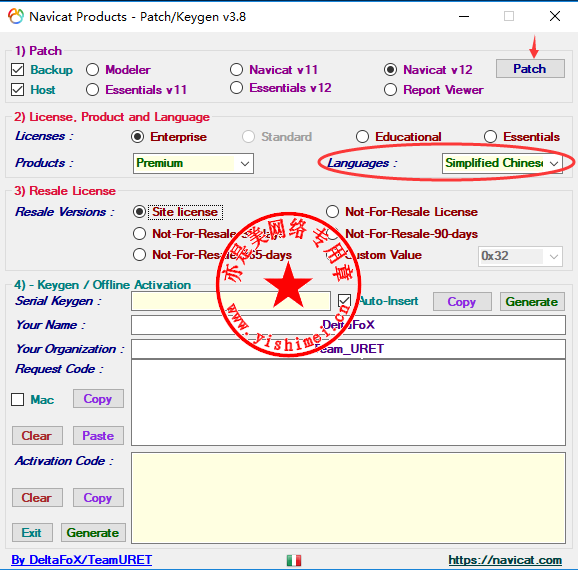Click inside the Request Code text area

348,403
